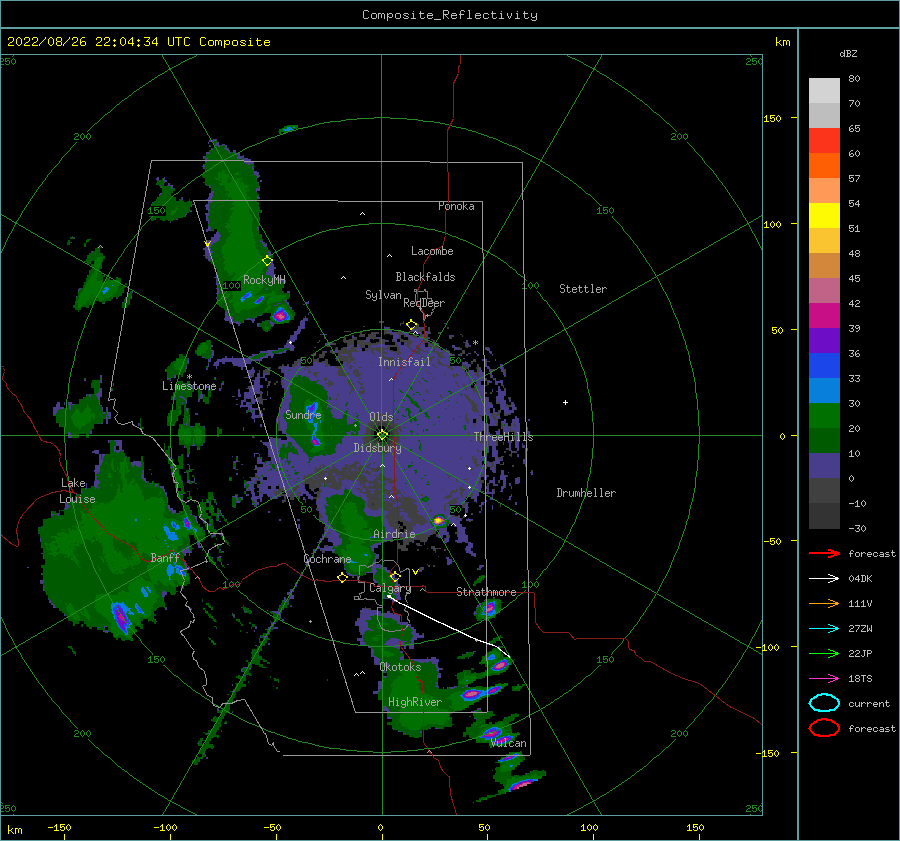900x841 pixels.
Task: Pick the bright yellow swatch between 54 and 51
Action: point(824,216)
